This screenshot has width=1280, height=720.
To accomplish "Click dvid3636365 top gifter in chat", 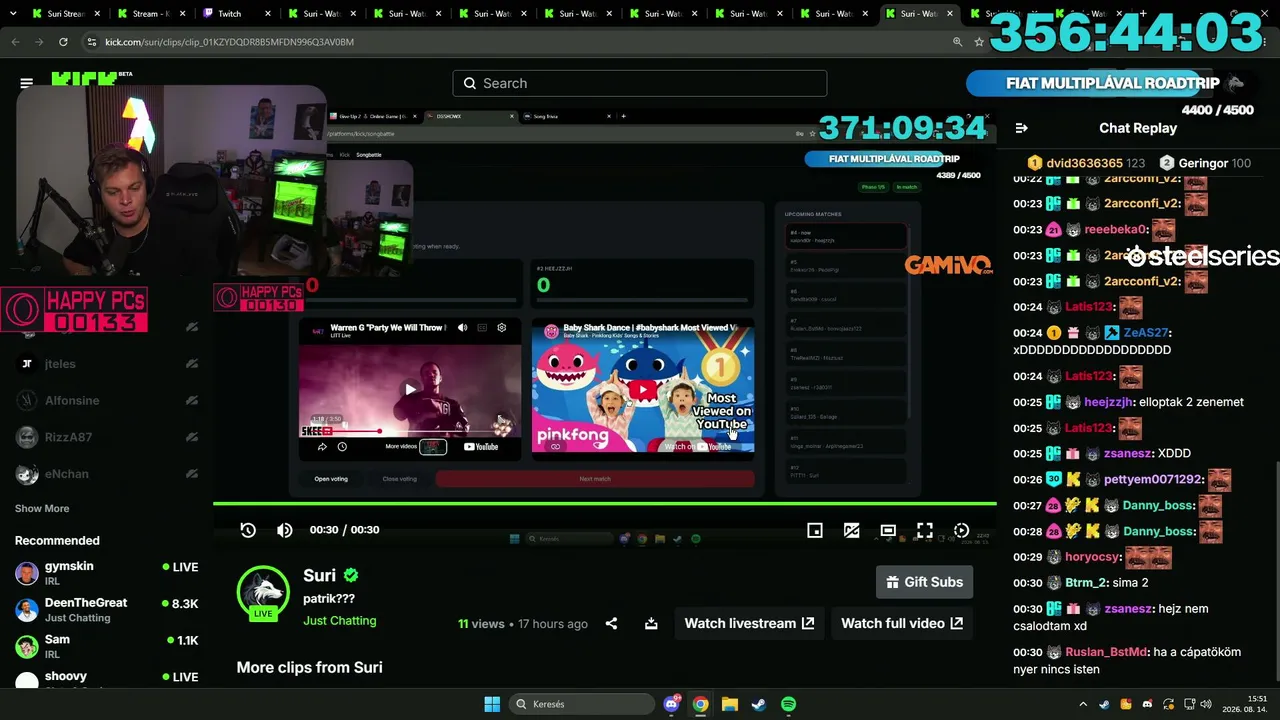I will pos(1083,163).
